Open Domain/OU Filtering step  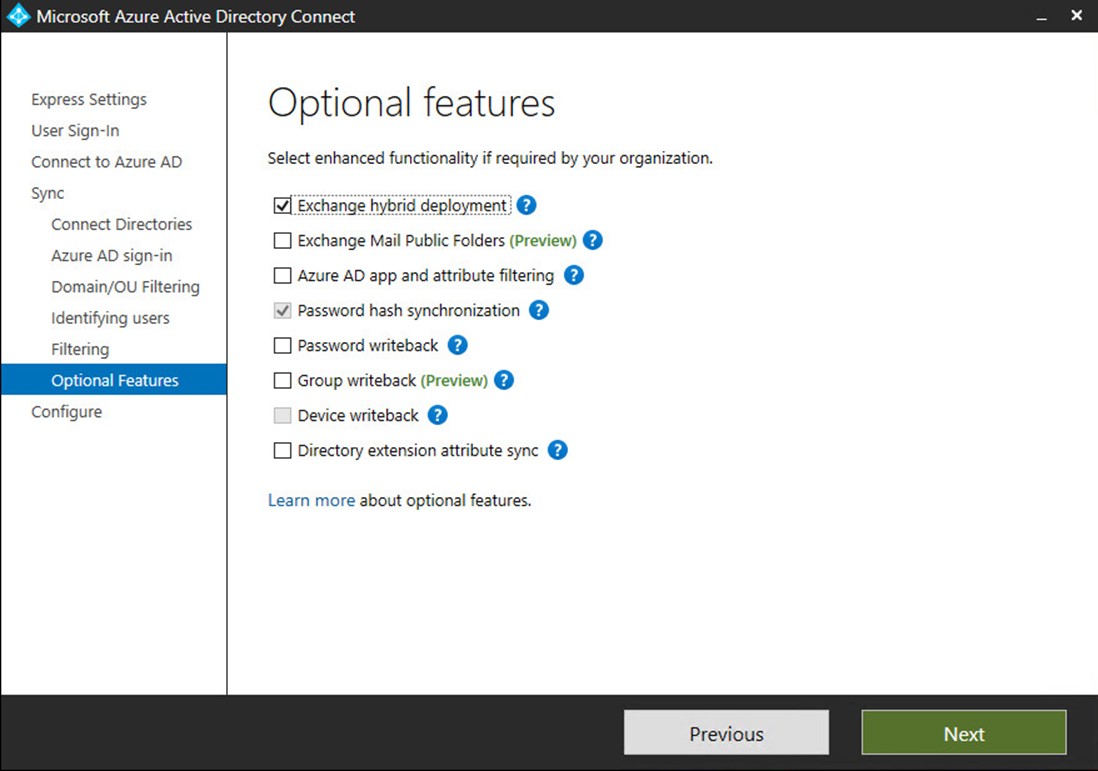(125, 287)
